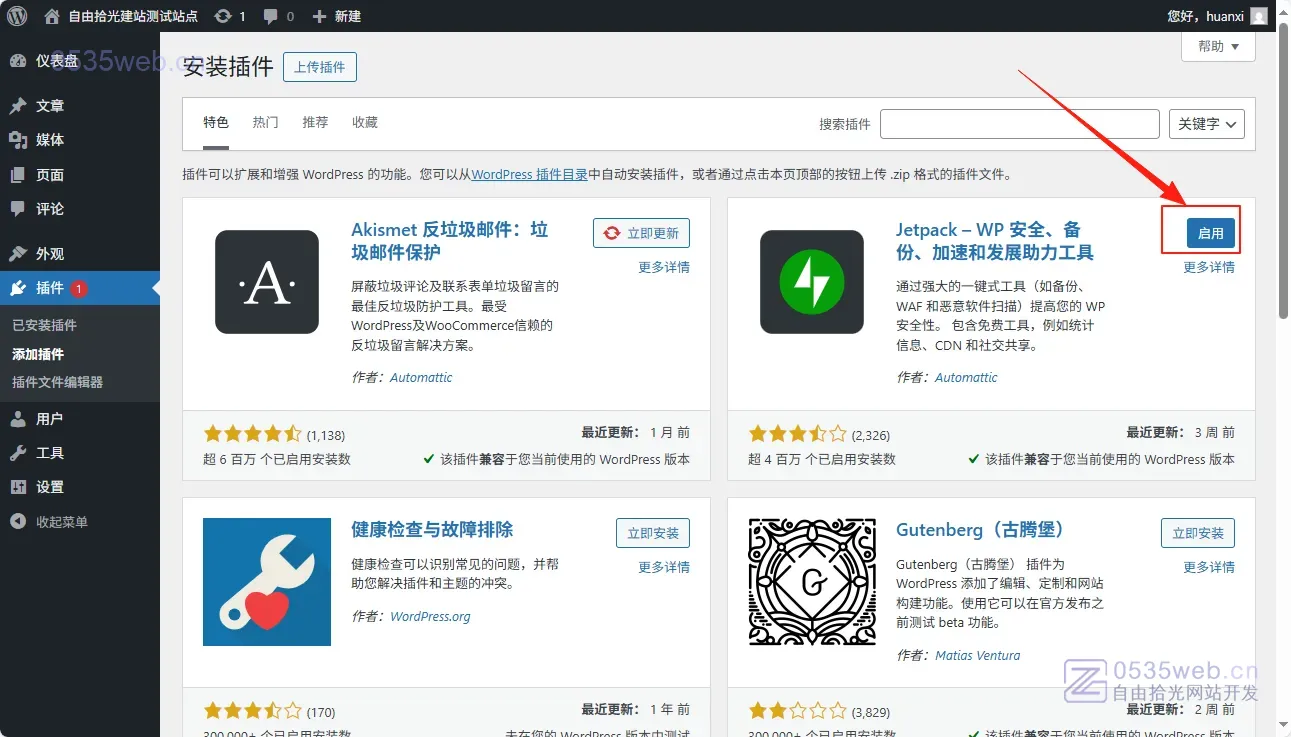Click the WordPress logo in admin bar
The width and height of the screenshot is (1291, 737).
(17, 16)
